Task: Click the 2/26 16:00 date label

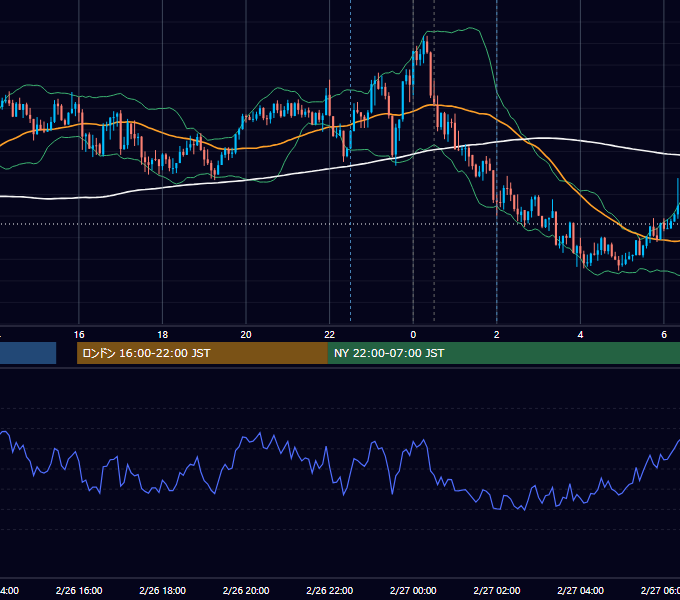Action: (x=79, y=590)
